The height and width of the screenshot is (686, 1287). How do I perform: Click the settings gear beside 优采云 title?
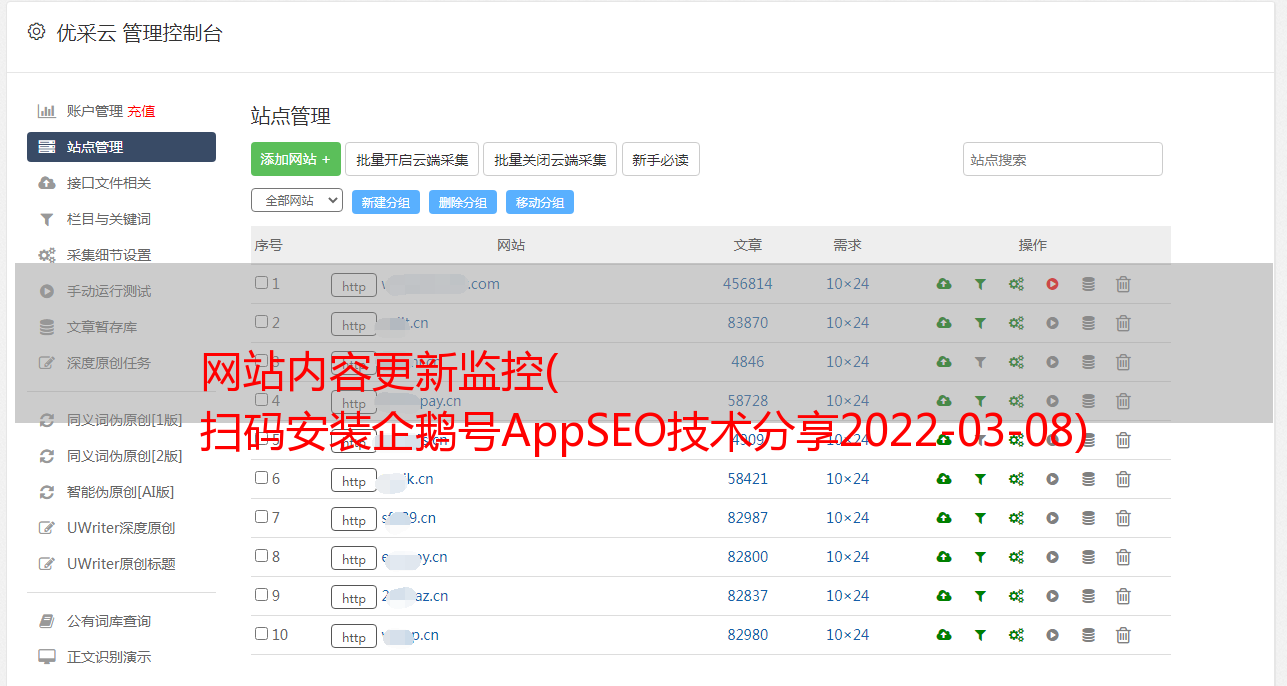pos(37,32)
